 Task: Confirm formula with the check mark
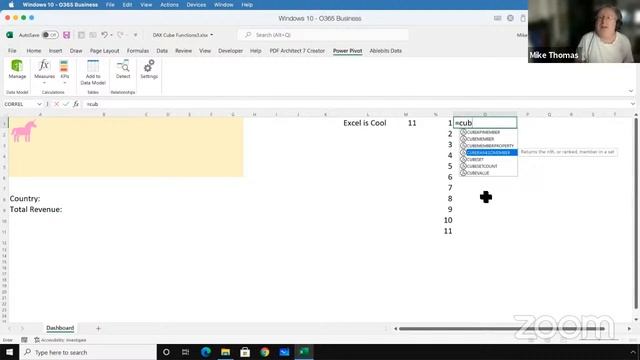66,104
